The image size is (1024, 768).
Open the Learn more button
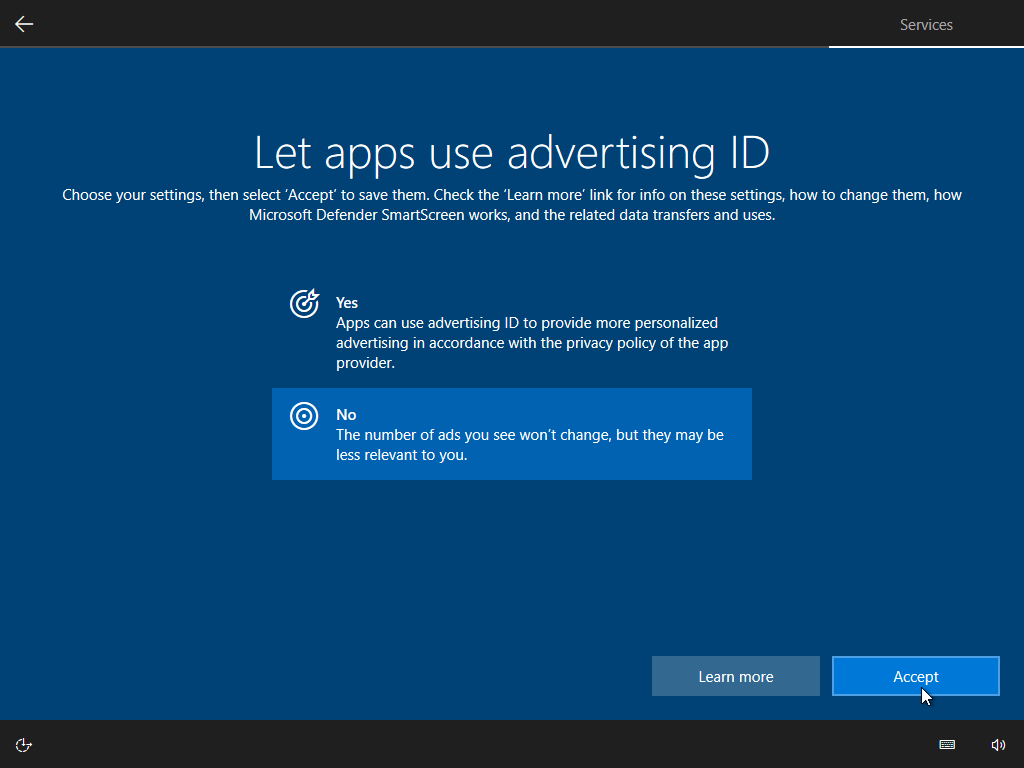click(736, 677)
